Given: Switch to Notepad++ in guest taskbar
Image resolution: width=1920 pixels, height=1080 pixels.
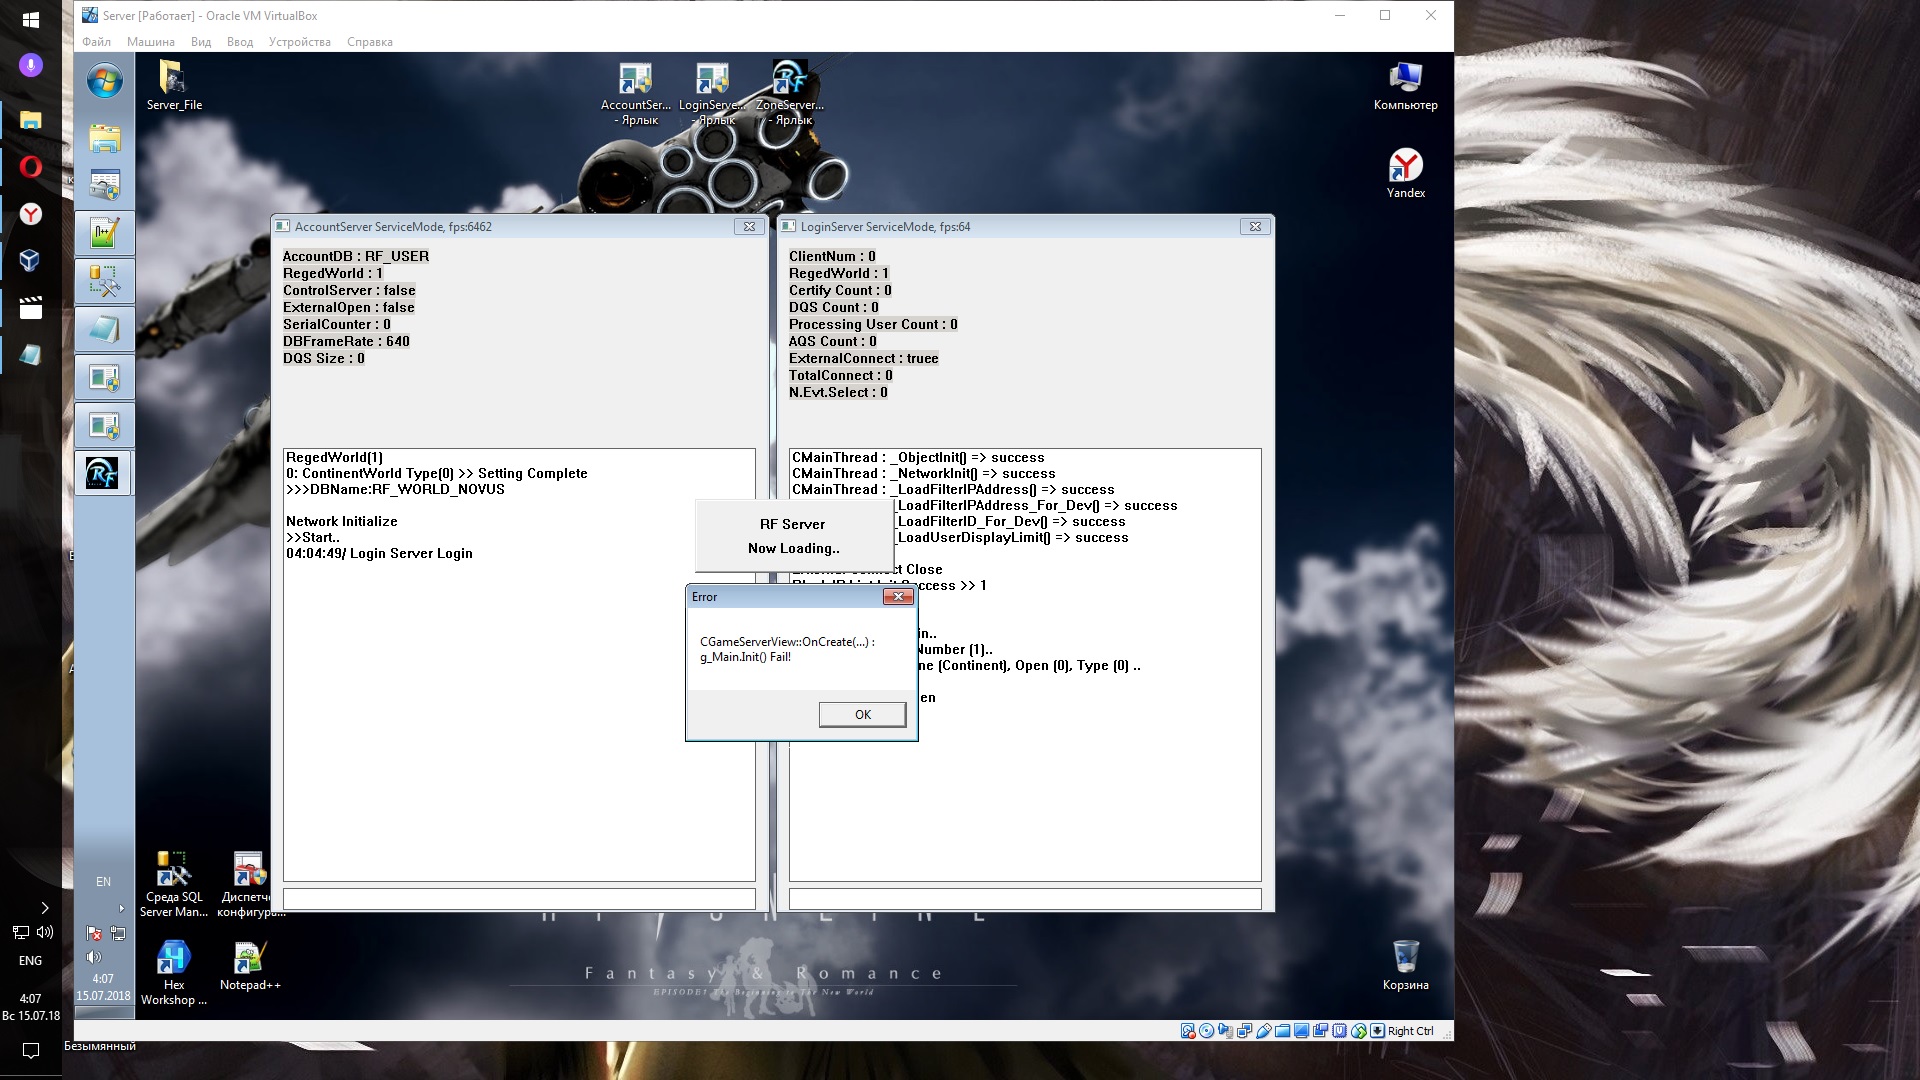Looking at the screenshot, I should [104, 233].
